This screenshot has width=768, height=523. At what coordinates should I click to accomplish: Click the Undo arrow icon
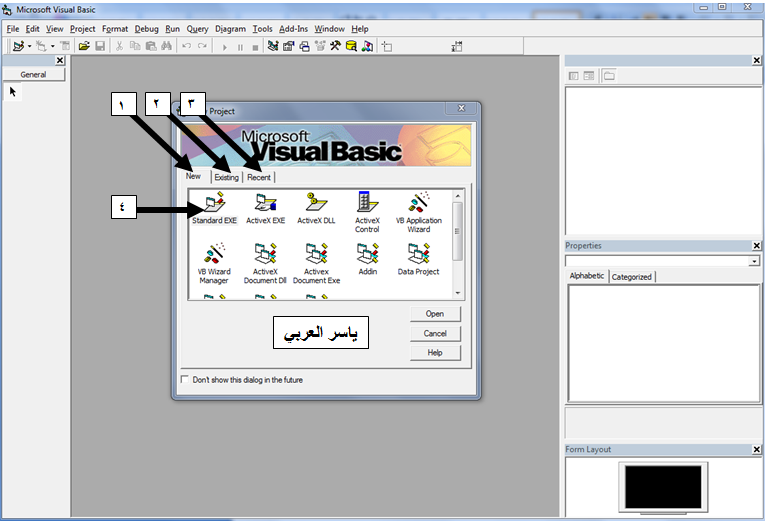pos(187,47)
